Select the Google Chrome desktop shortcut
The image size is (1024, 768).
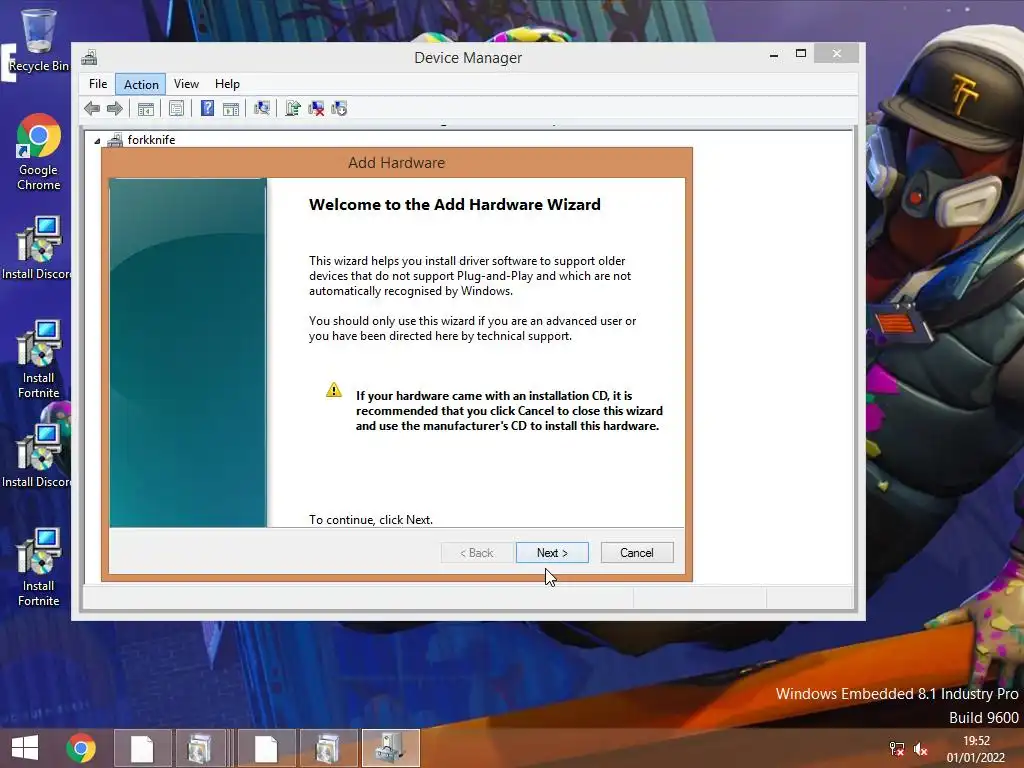pos(39,152)
